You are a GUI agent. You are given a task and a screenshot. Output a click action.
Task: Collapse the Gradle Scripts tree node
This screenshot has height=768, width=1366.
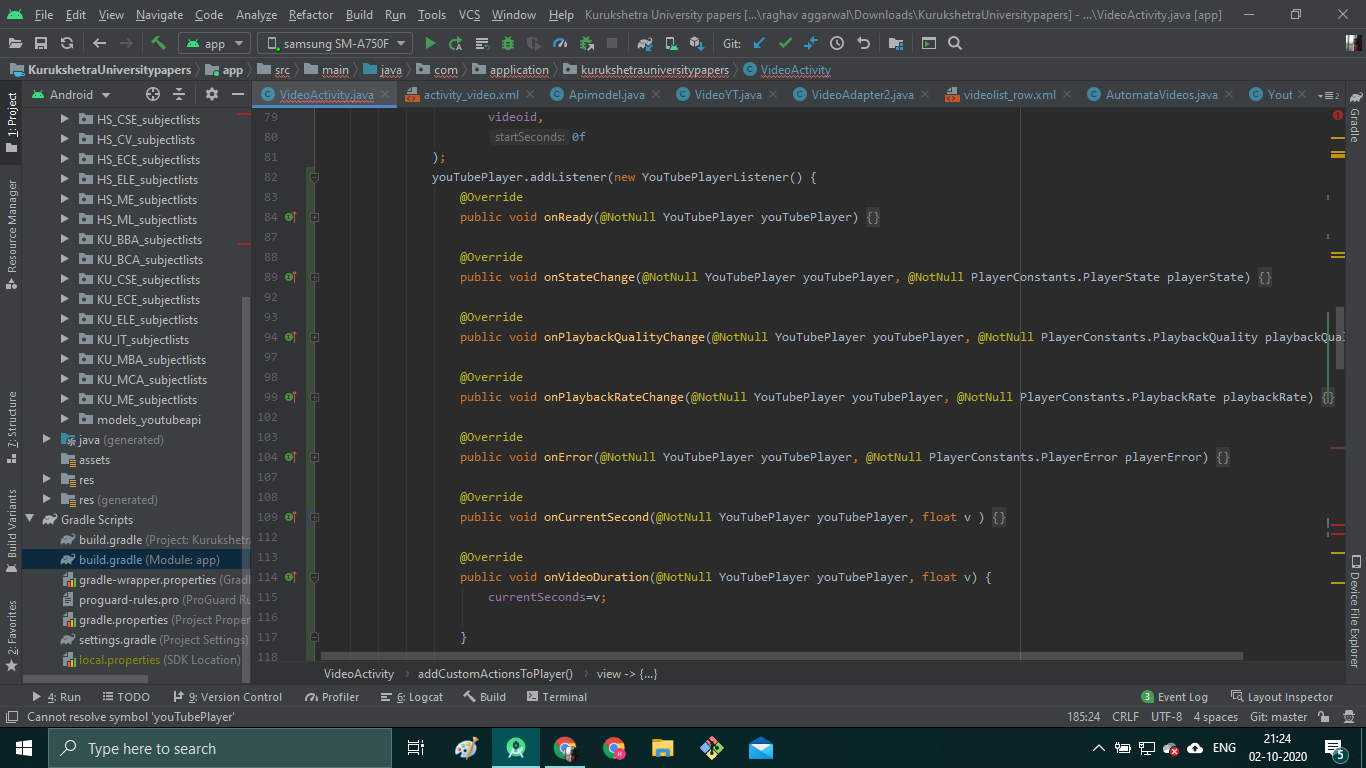tap(30, 519)
